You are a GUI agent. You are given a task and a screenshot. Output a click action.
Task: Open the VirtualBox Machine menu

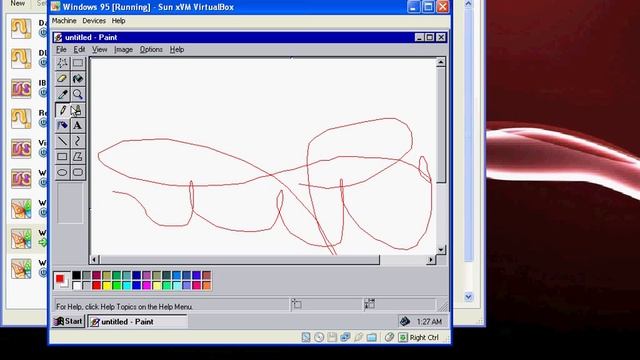pos(64,21)
